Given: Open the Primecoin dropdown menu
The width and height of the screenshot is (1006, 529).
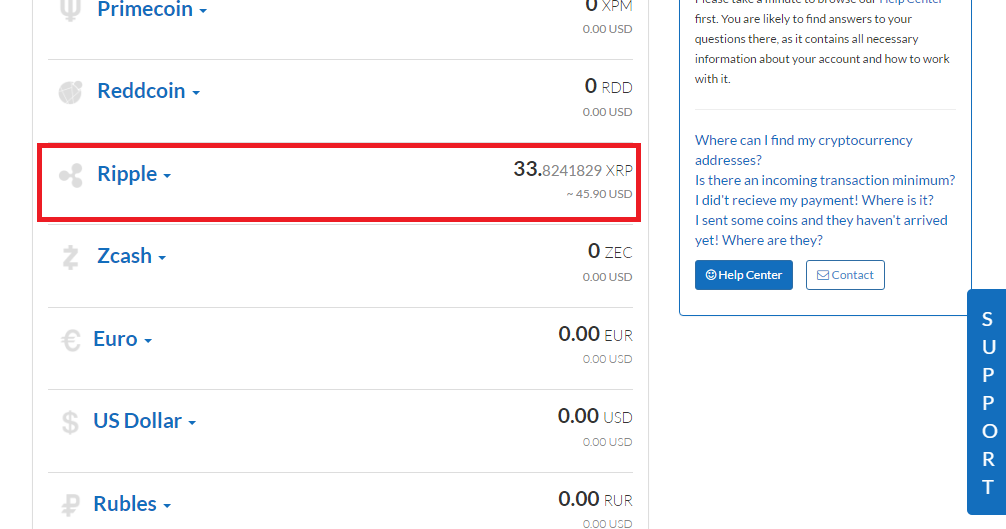Looking at the screenshot, I should click(152, 9).
